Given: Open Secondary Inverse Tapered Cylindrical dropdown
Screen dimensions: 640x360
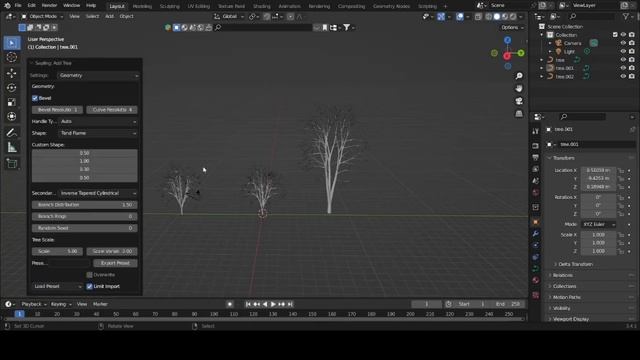Looking at the screenshot, I should click(x=98, y=193).
